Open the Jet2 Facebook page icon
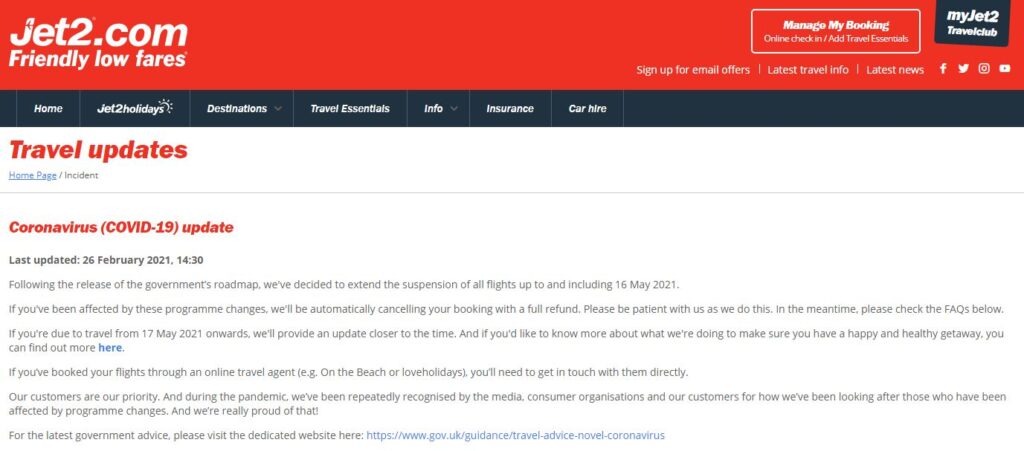Image resolution: width=1024 pixels, height=451 pixels. (x=942, y=69)
